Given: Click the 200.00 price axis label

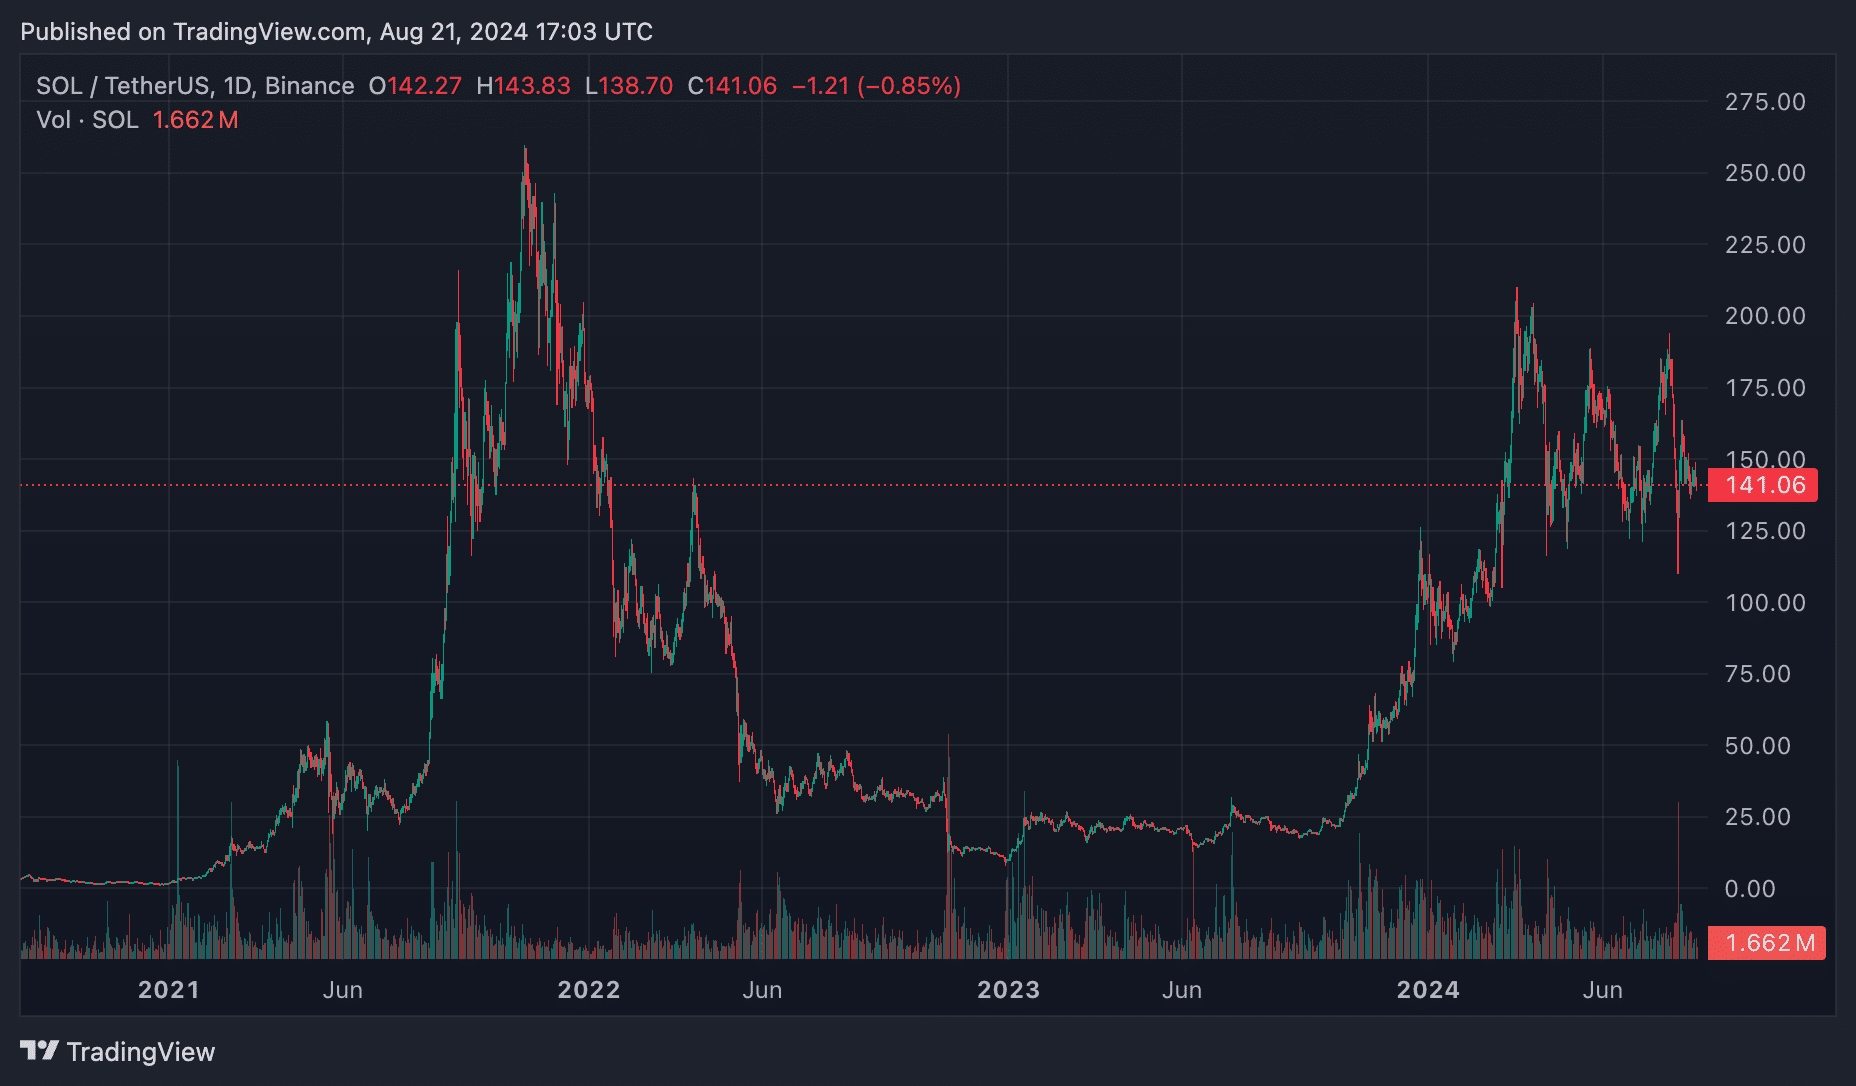Looking at the screenshot, I should click(x=1765, y=316).
